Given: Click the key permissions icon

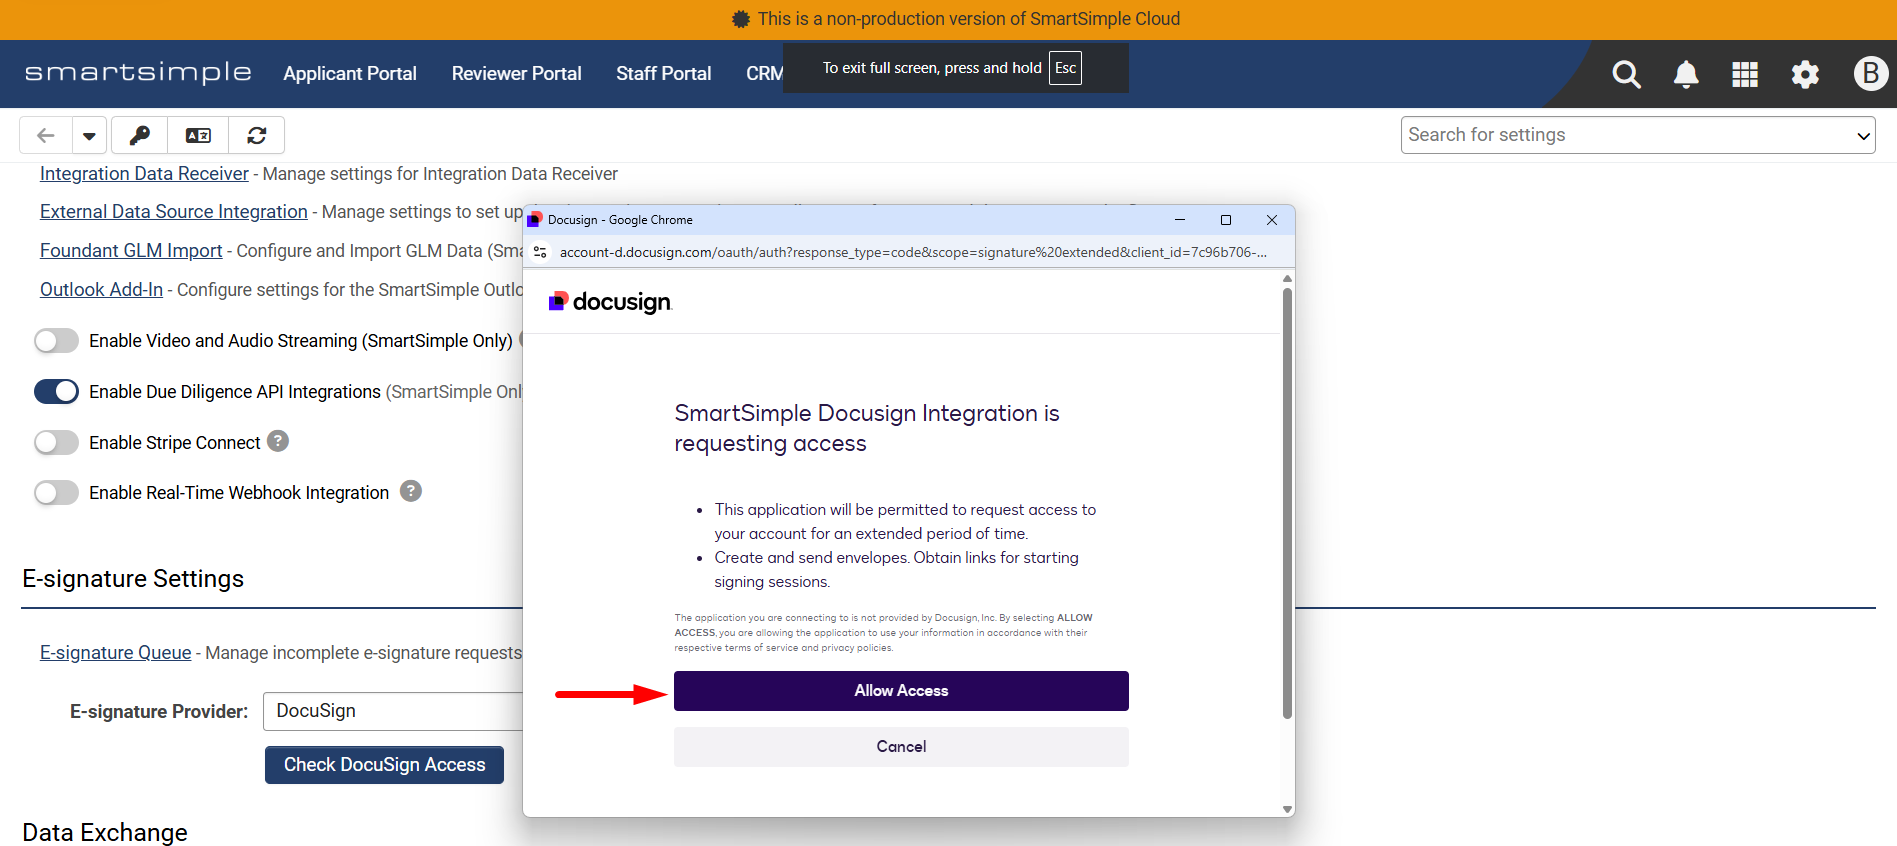Looking at the screenshot, I should click(140, 135).
